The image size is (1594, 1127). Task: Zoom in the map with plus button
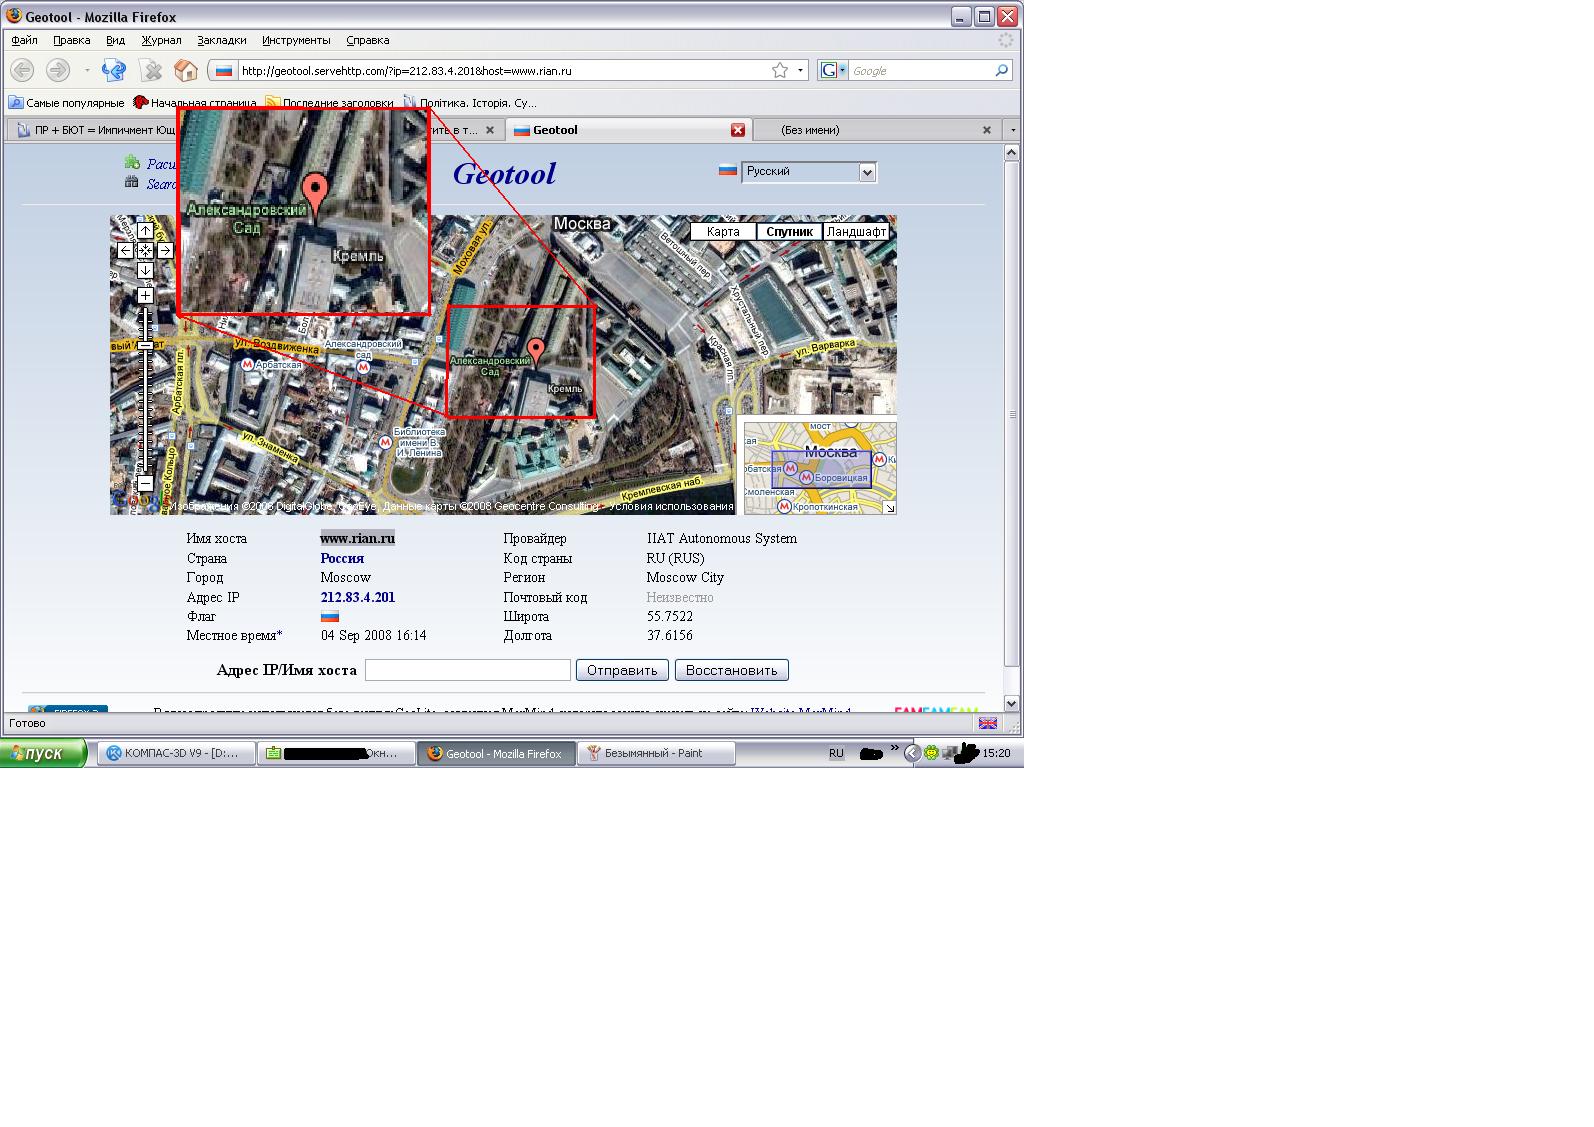pos(145,295)
